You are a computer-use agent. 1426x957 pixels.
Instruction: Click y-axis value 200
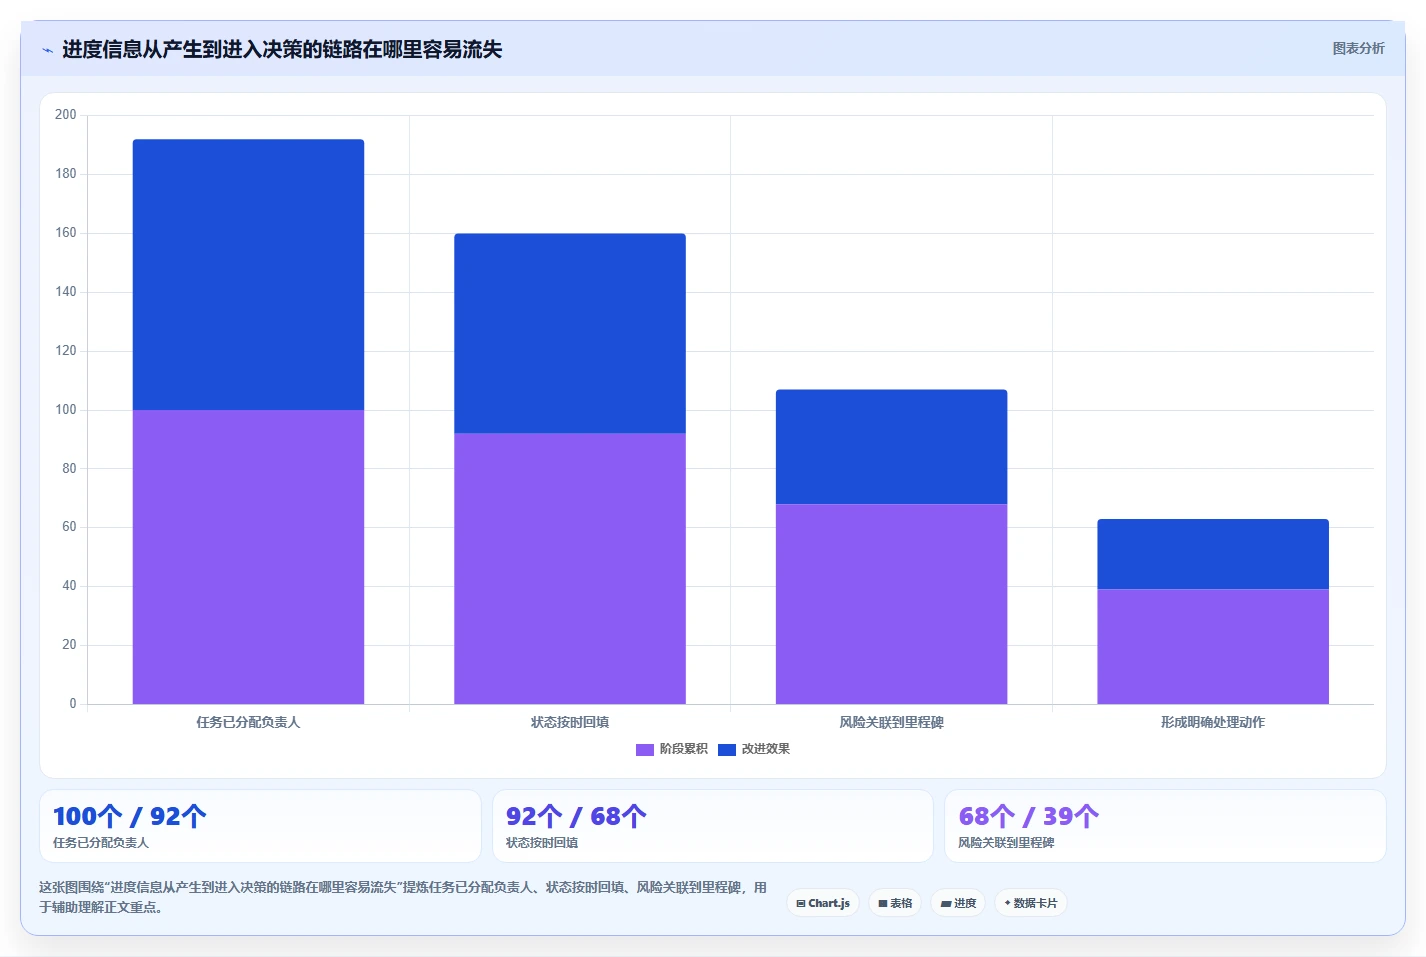(x=66, y=115)
